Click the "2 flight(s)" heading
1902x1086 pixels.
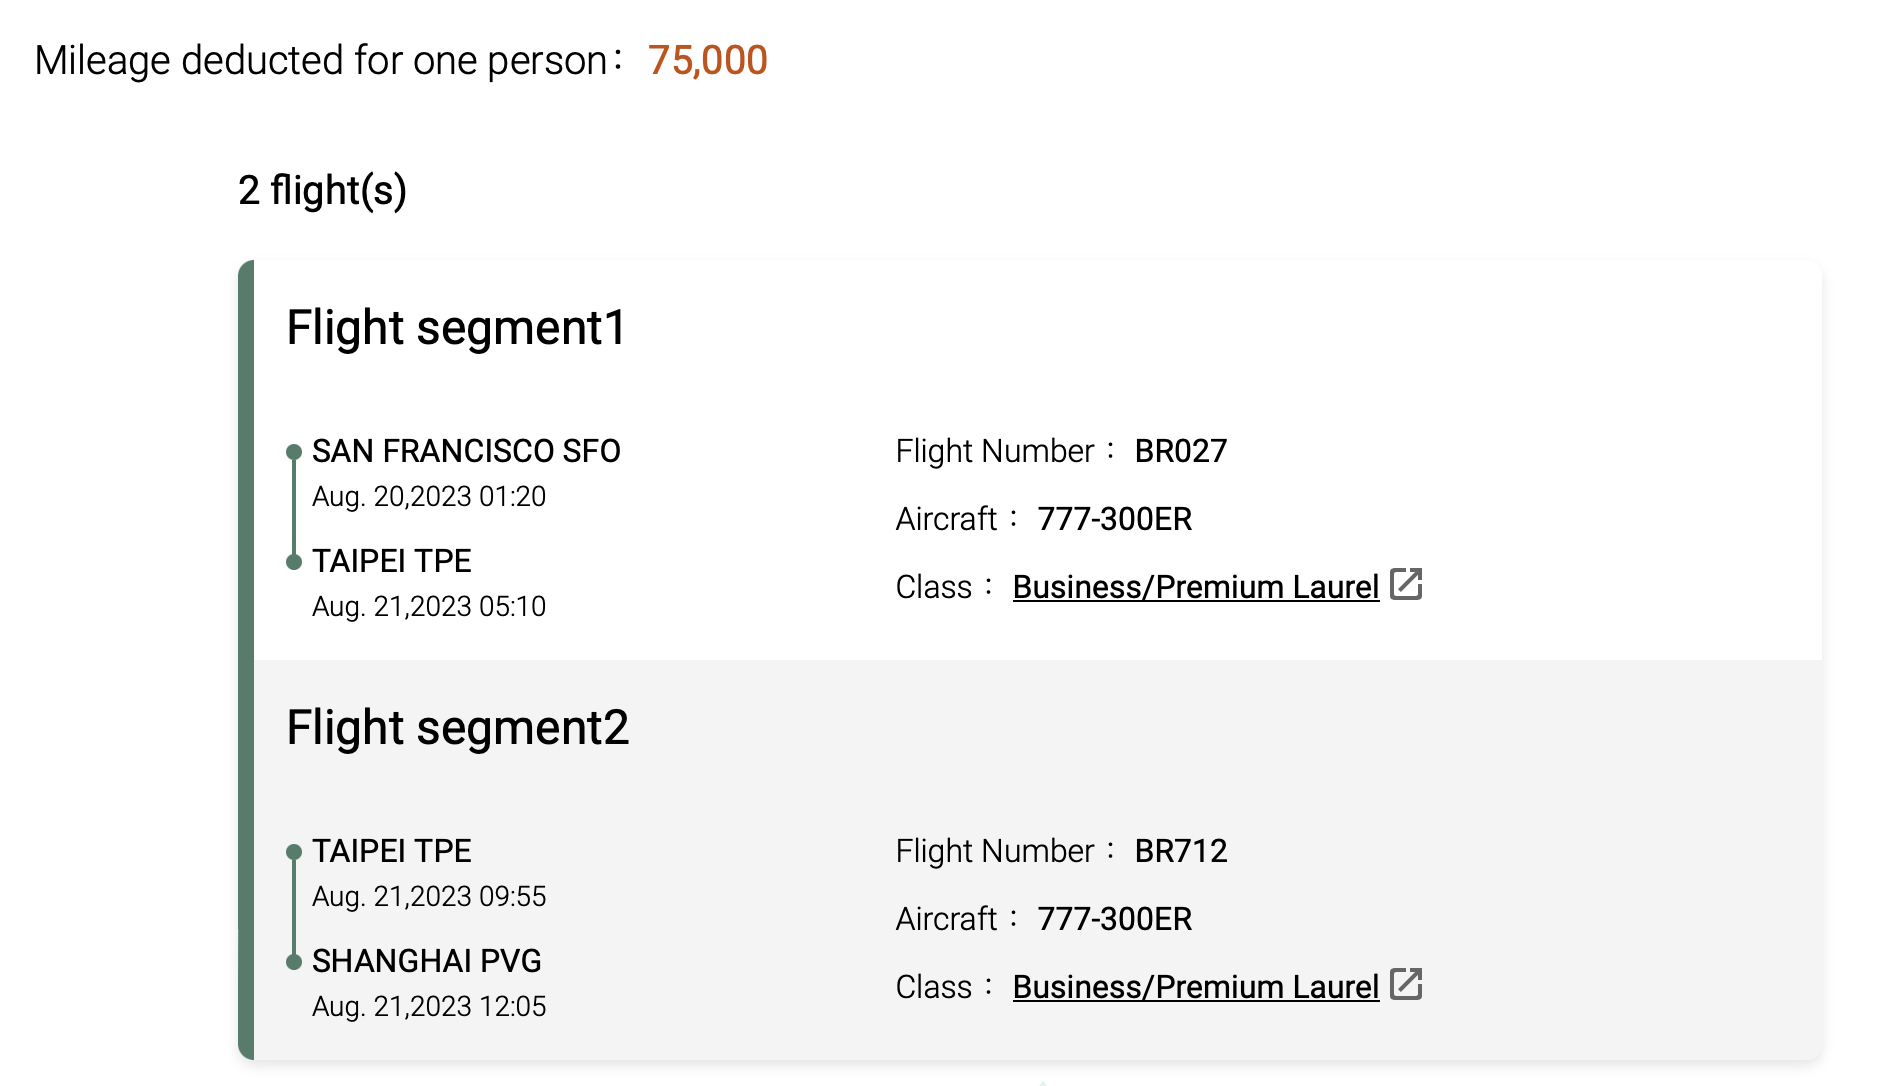point(322,190)
